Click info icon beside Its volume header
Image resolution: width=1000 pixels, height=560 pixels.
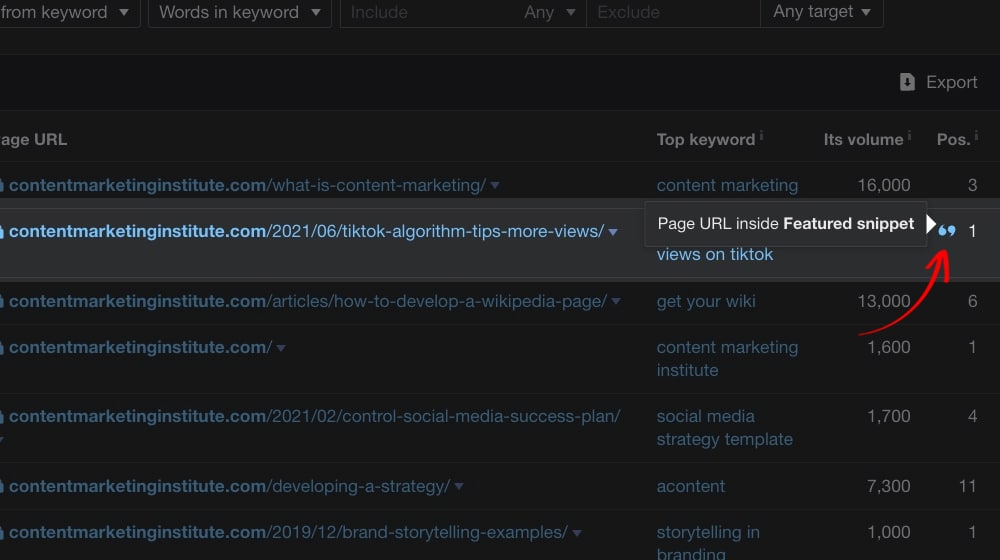[x=910, y=136]
